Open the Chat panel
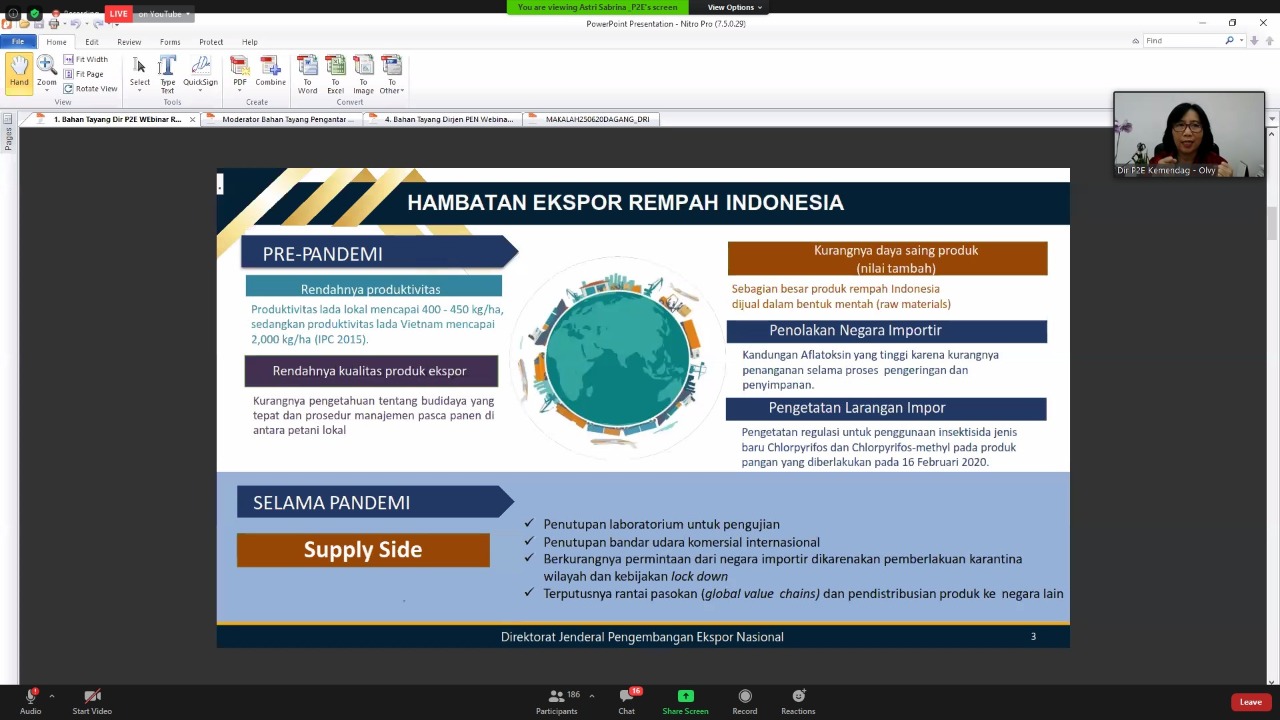The image size is (1280, 720). tap(626, 701)
